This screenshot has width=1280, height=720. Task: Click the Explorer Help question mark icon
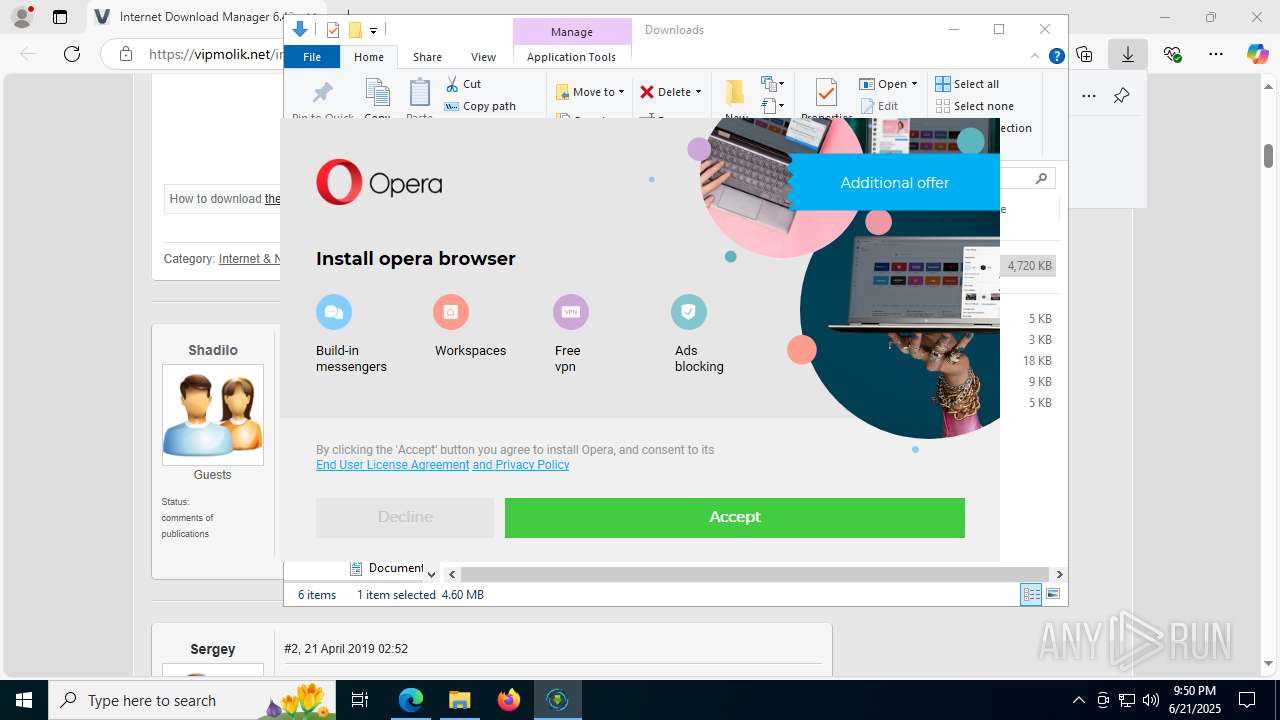pyautogui.click(x=1056, y=57)
